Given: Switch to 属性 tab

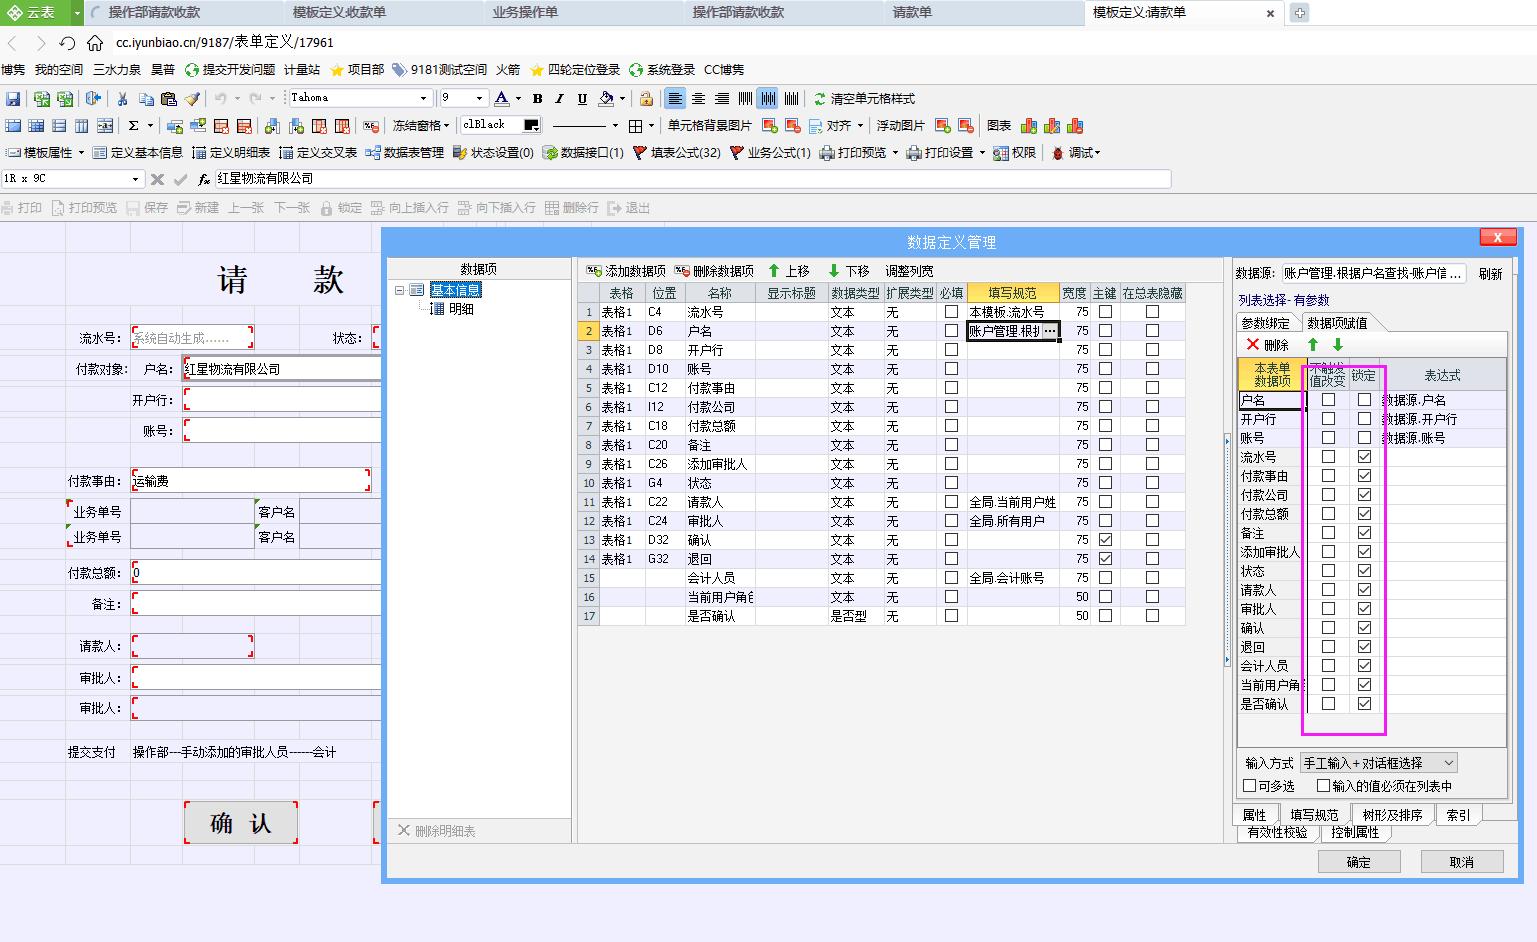Looking at the screenshot, I should (x=1254, y=815).
